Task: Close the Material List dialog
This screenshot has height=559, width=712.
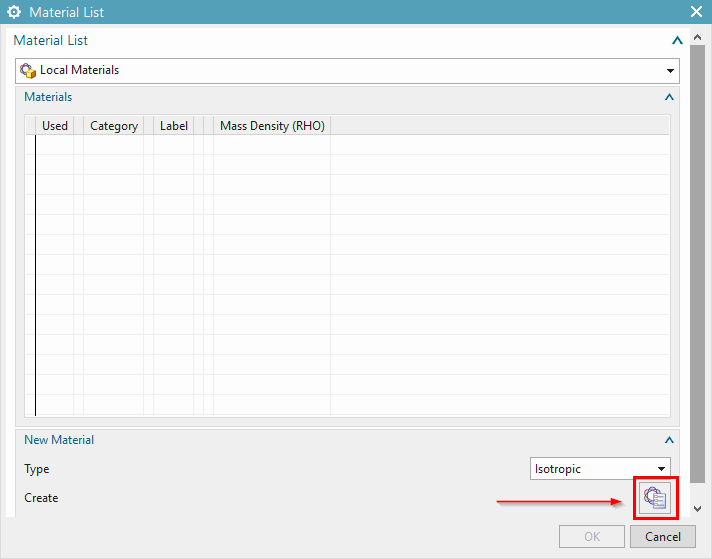Action: [x=697, y=12]
